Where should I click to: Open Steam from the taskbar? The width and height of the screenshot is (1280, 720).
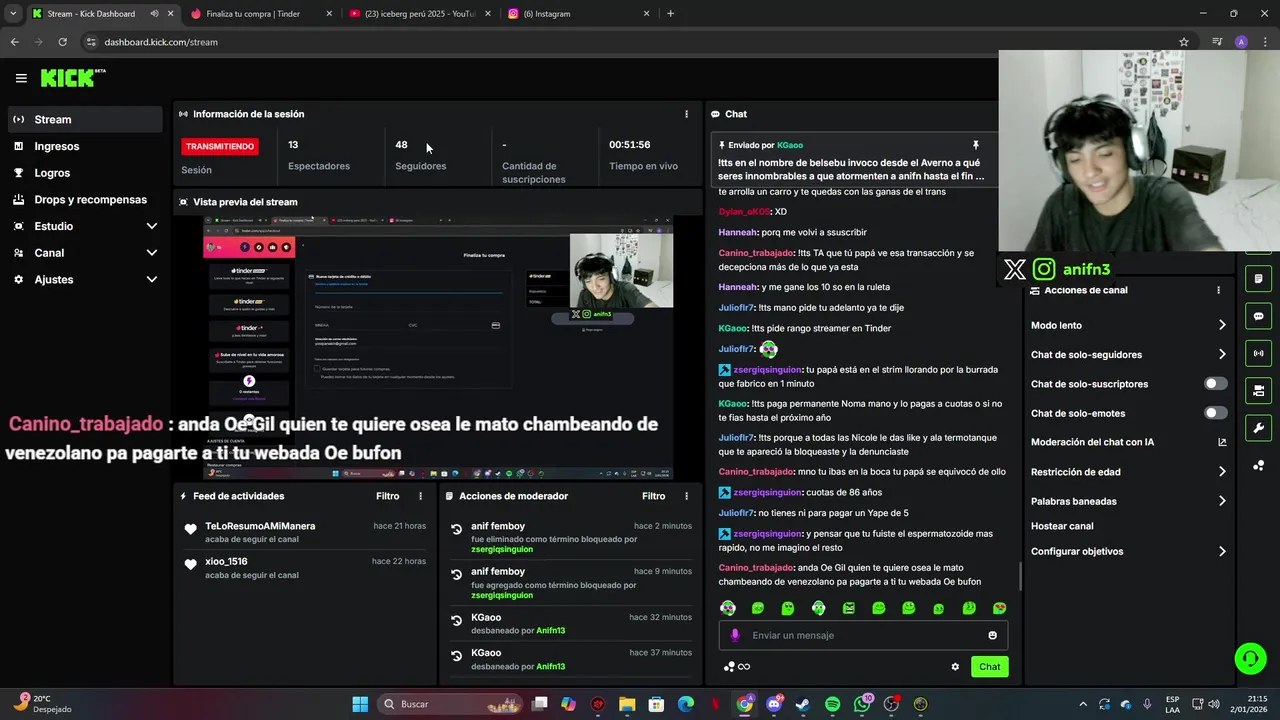pyautogui.click(x=803, y=704)
